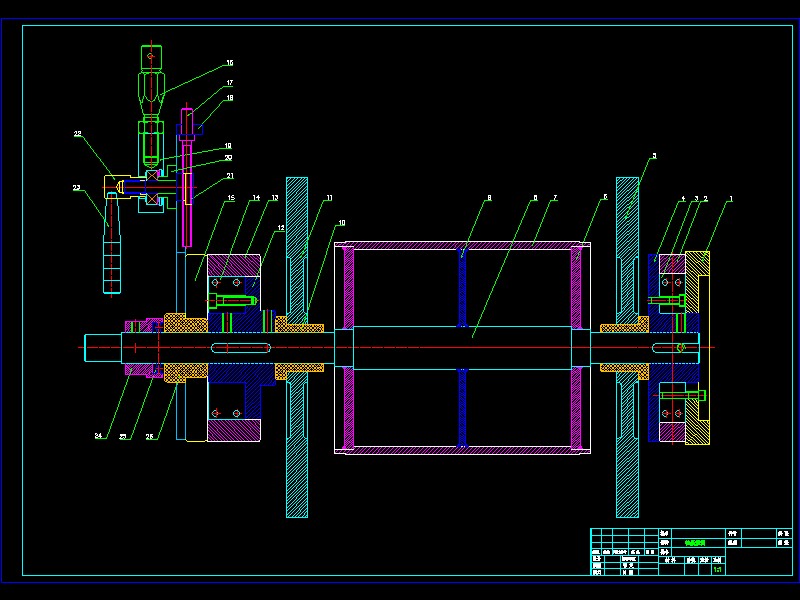Click the keyway slot on left shaft
Screen dimensions: 800x600
240,348
